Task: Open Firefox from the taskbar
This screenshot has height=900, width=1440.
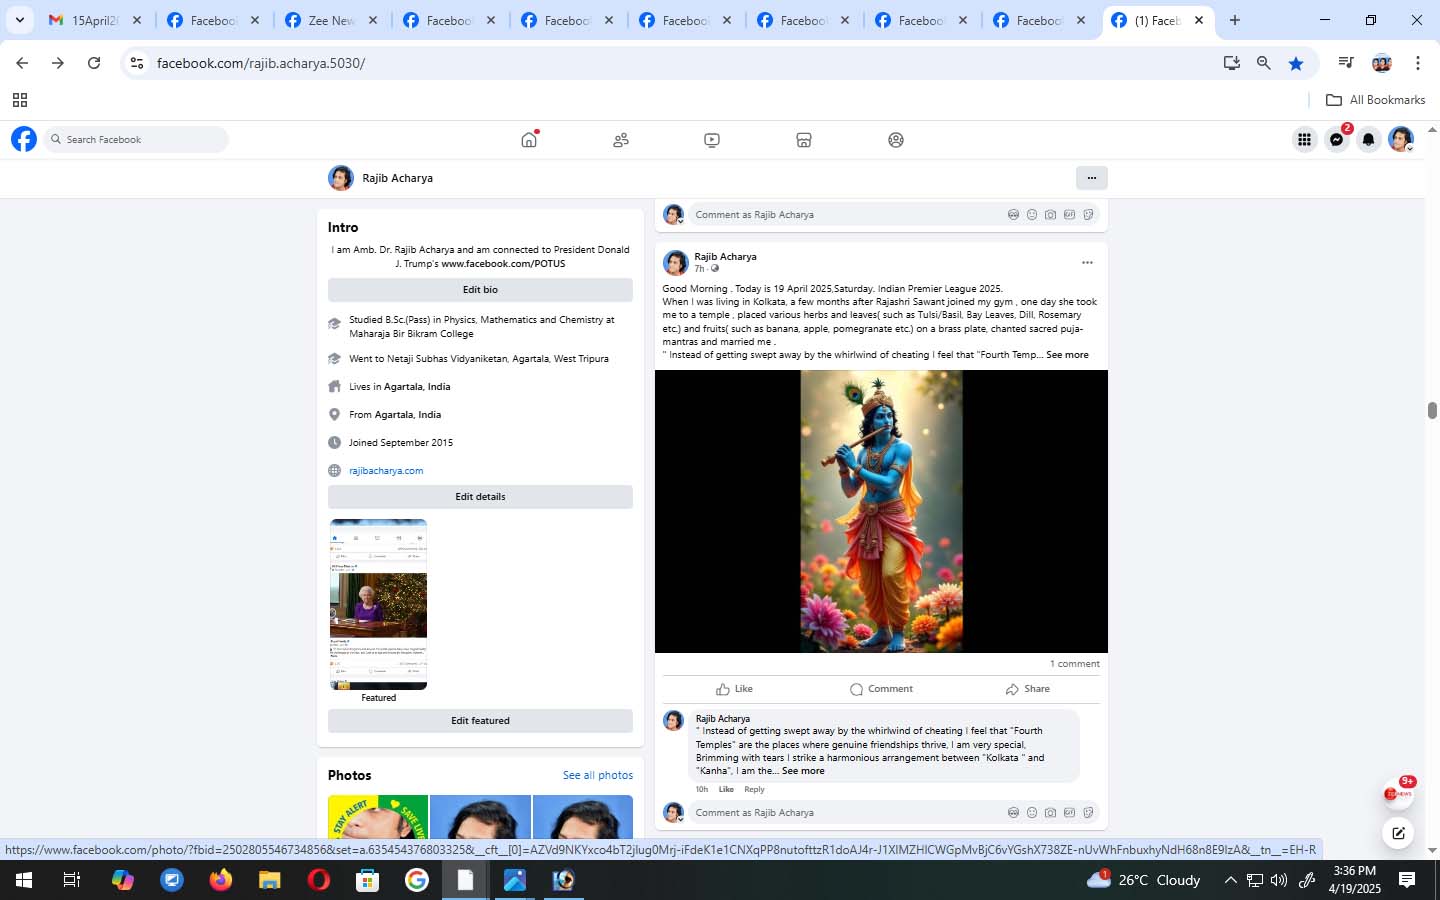Action: point(220,880)
